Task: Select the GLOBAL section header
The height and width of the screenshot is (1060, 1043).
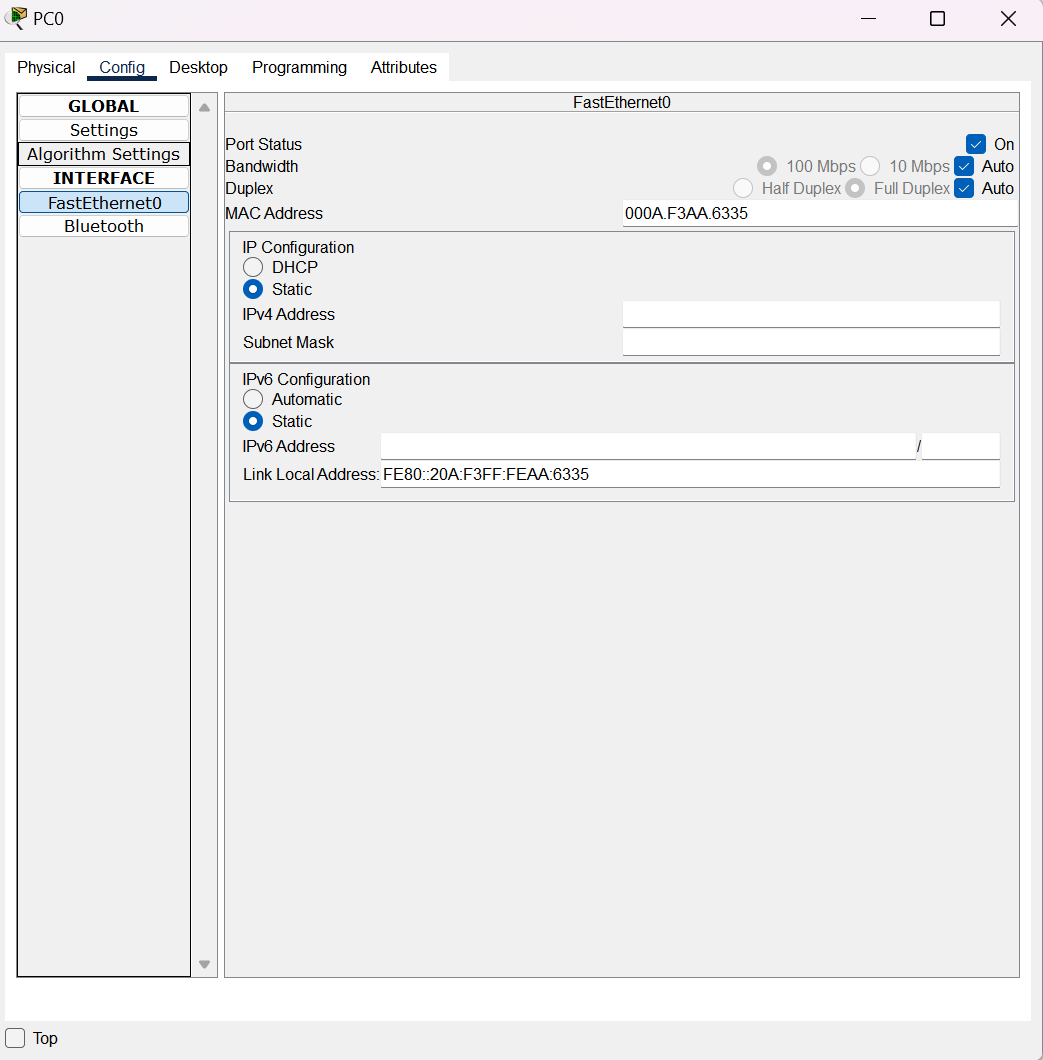Action: 104,106
